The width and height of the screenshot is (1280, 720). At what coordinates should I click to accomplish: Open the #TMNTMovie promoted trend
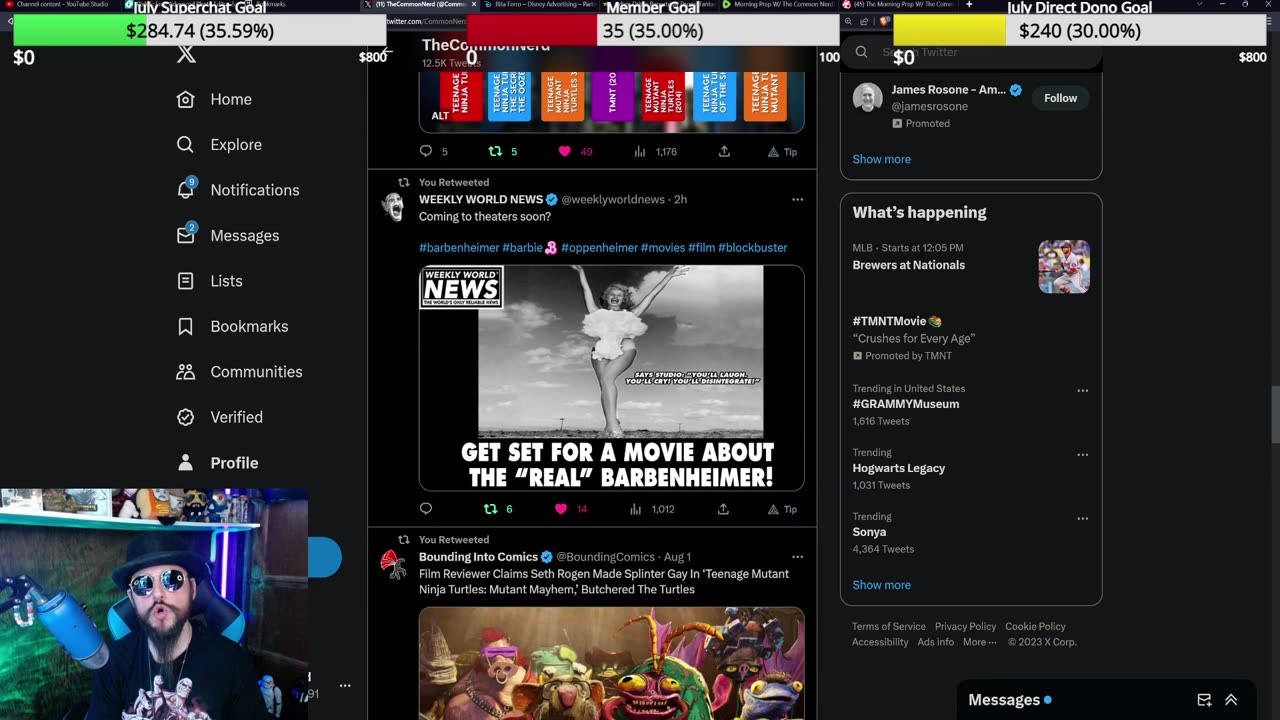click(x=890, y=321)
